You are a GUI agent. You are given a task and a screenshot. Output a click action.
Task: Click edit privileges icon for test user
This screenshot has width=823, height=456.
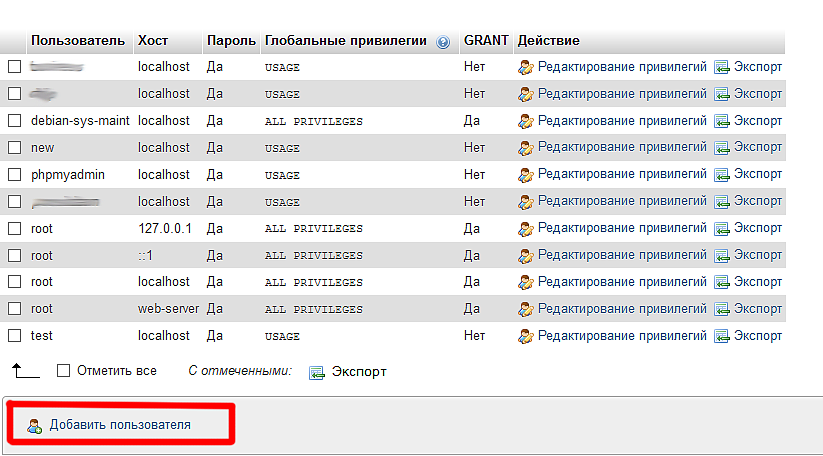525,337
